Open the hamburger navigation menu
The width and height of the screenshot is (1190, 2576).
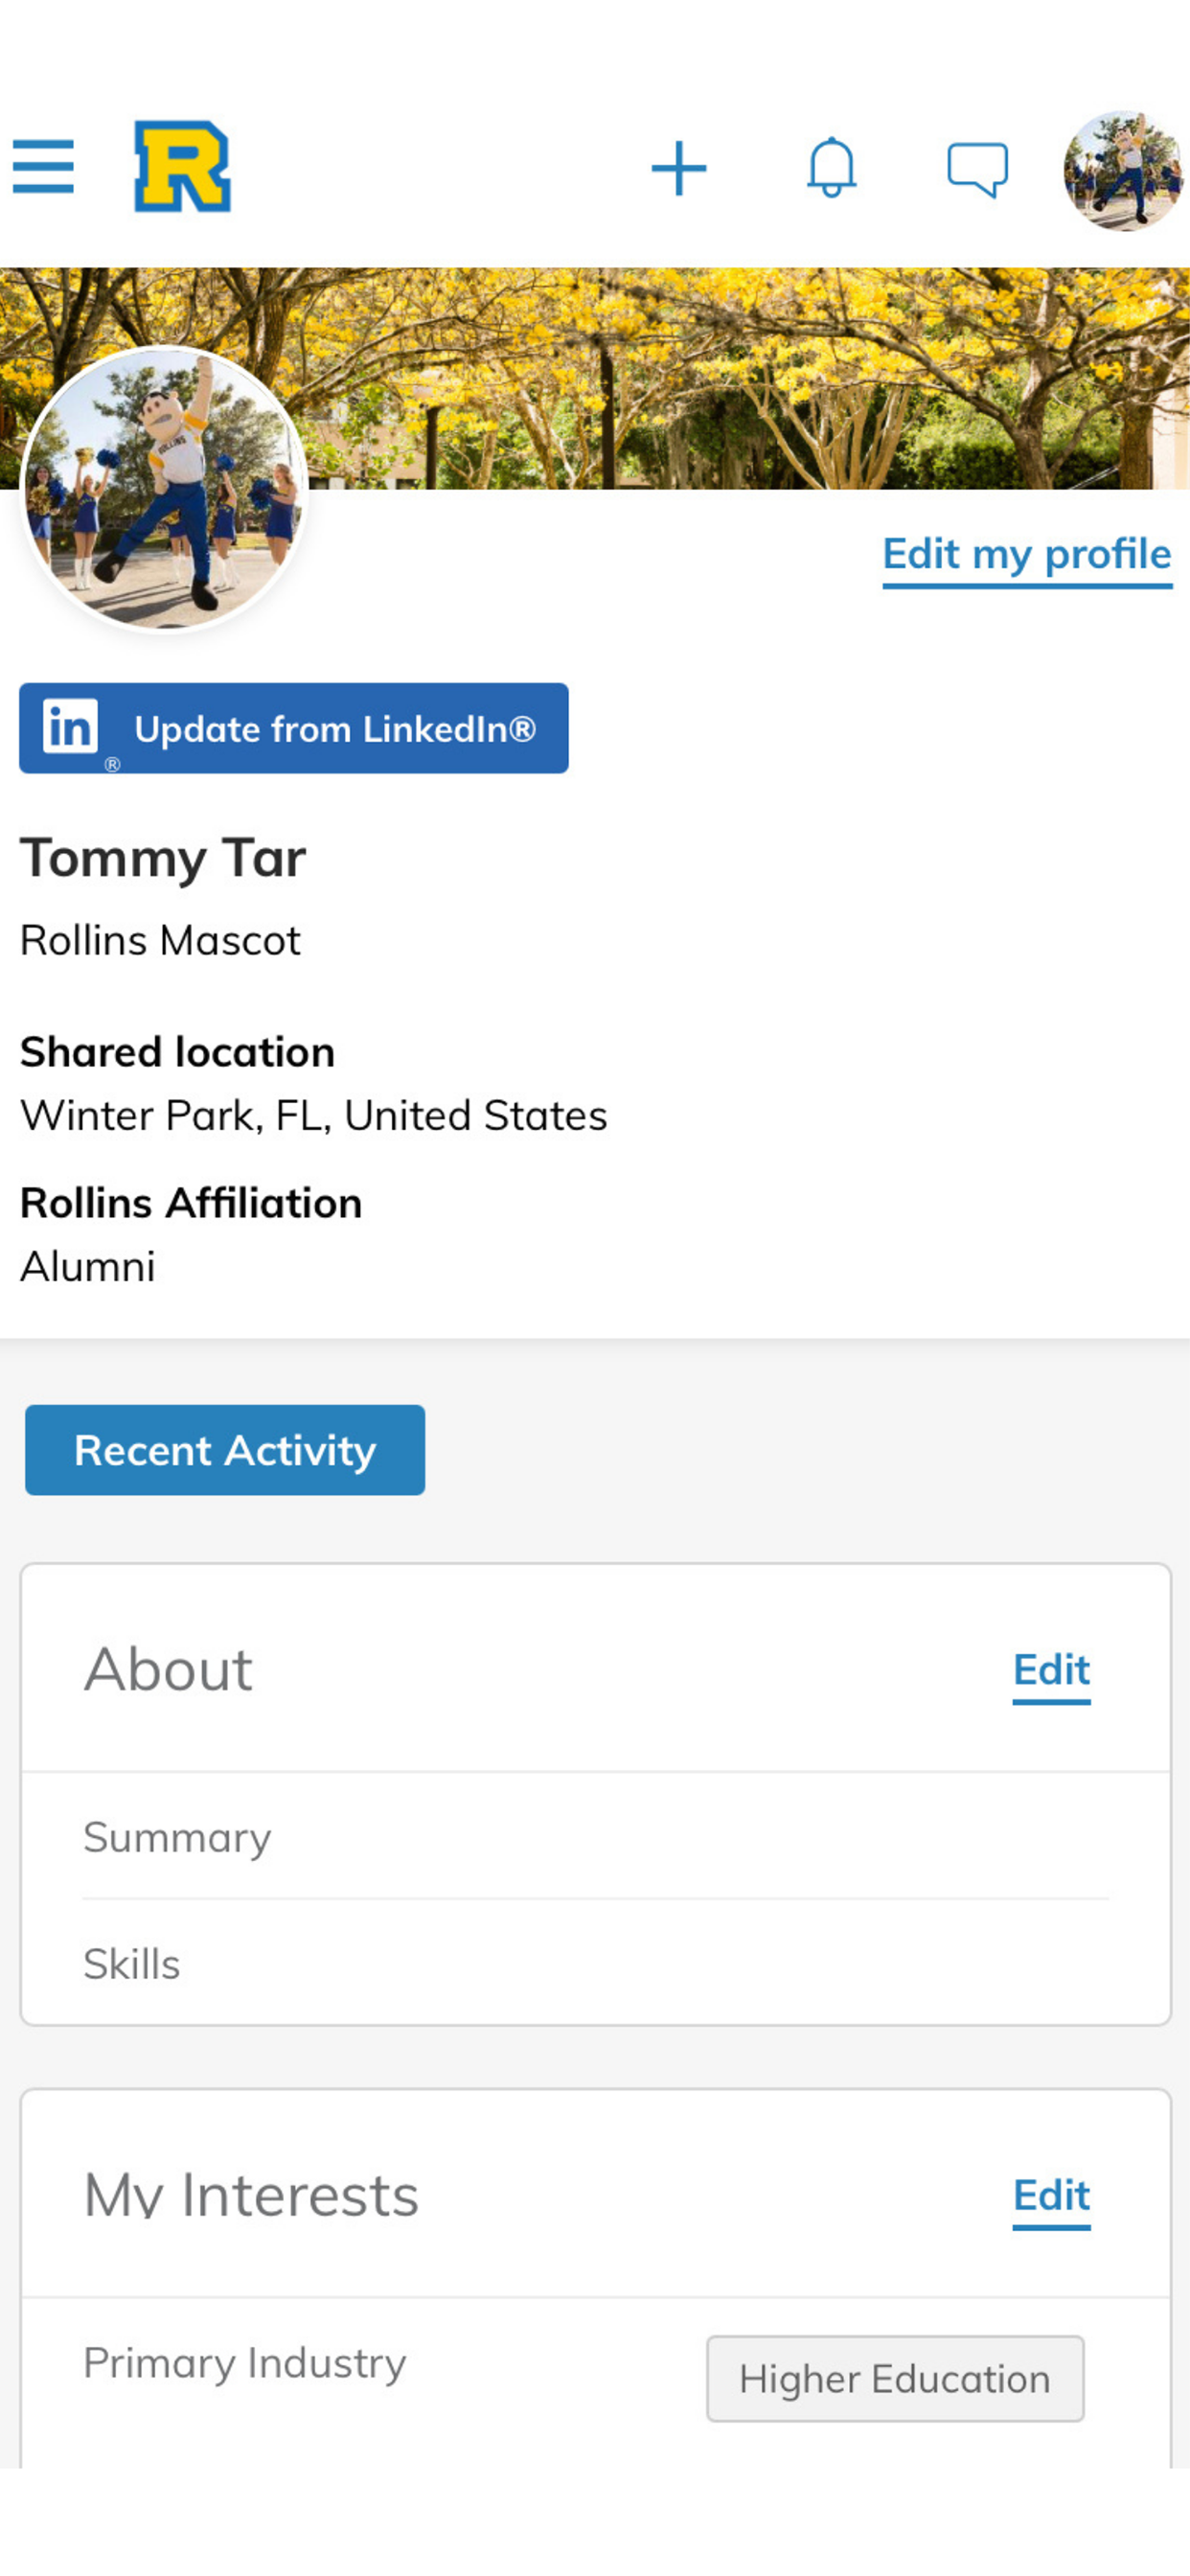coord(43,167)
